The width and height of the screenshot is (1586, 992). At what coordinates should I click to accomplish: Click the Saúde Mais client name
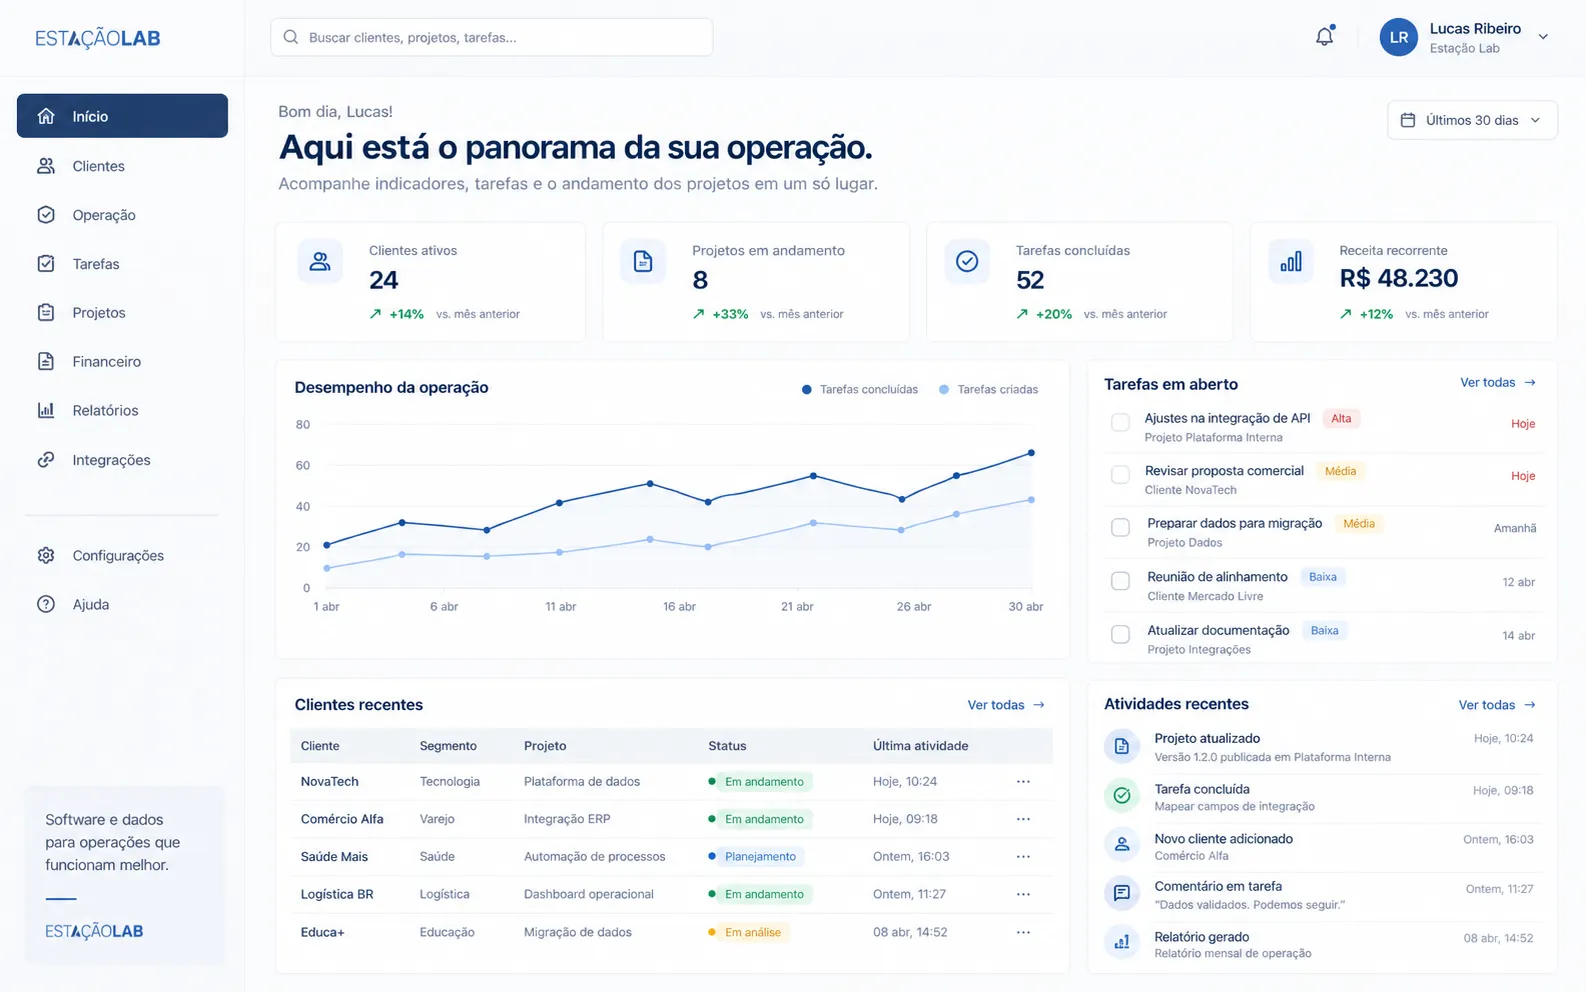click(x=334, y=857)
